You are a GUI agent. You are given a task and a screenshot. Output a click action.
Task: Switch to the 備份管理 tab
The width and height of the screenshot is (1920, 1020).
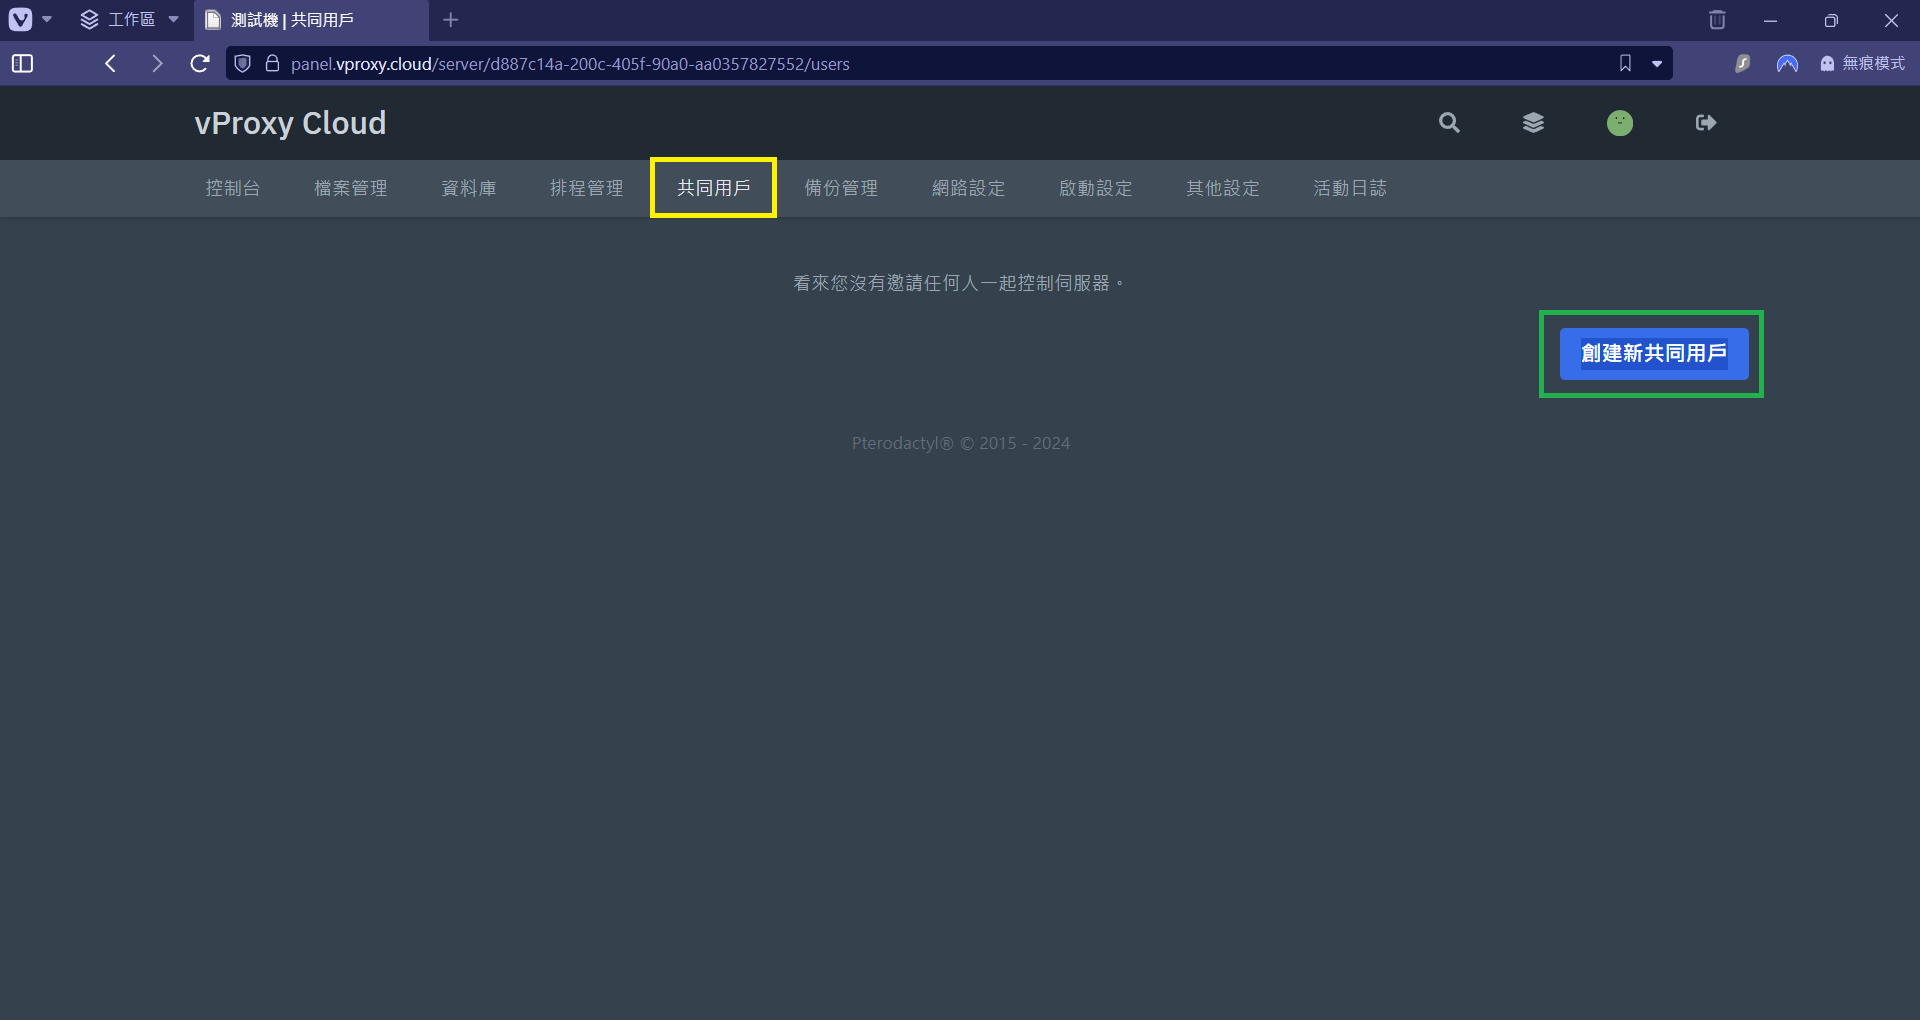[841, 188]
